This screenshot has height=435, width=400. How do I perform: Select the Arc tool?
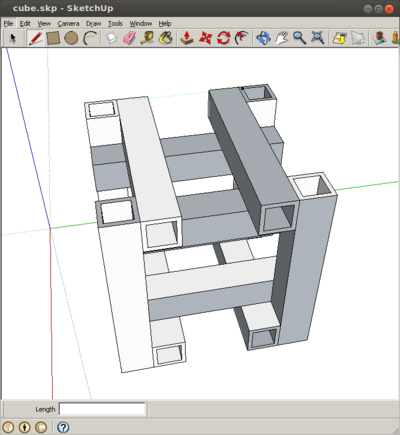89,38
